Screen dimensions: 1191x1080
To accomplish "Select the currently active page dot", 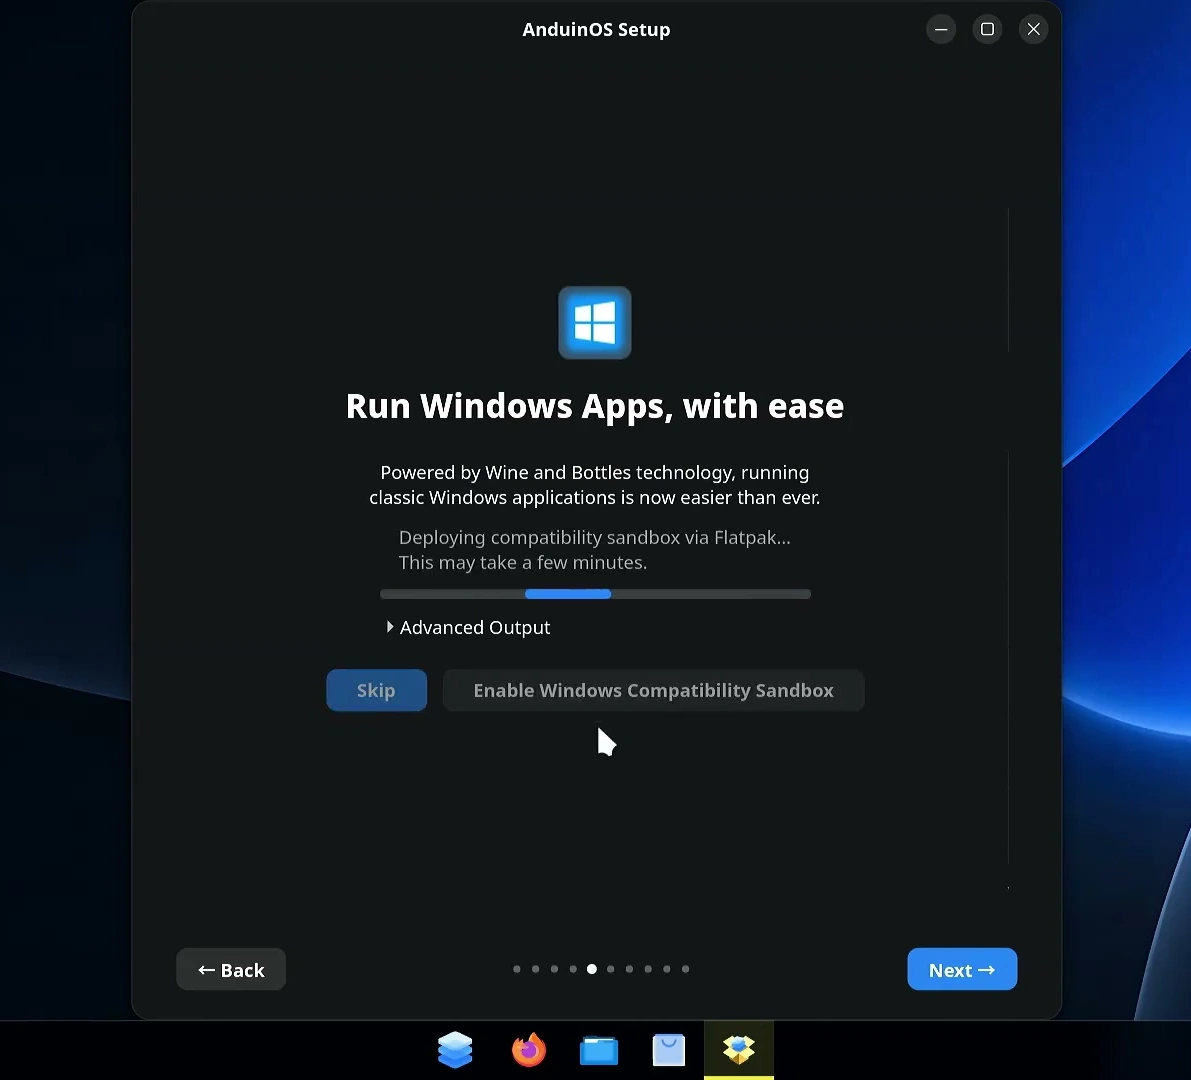I will (592, 969).
